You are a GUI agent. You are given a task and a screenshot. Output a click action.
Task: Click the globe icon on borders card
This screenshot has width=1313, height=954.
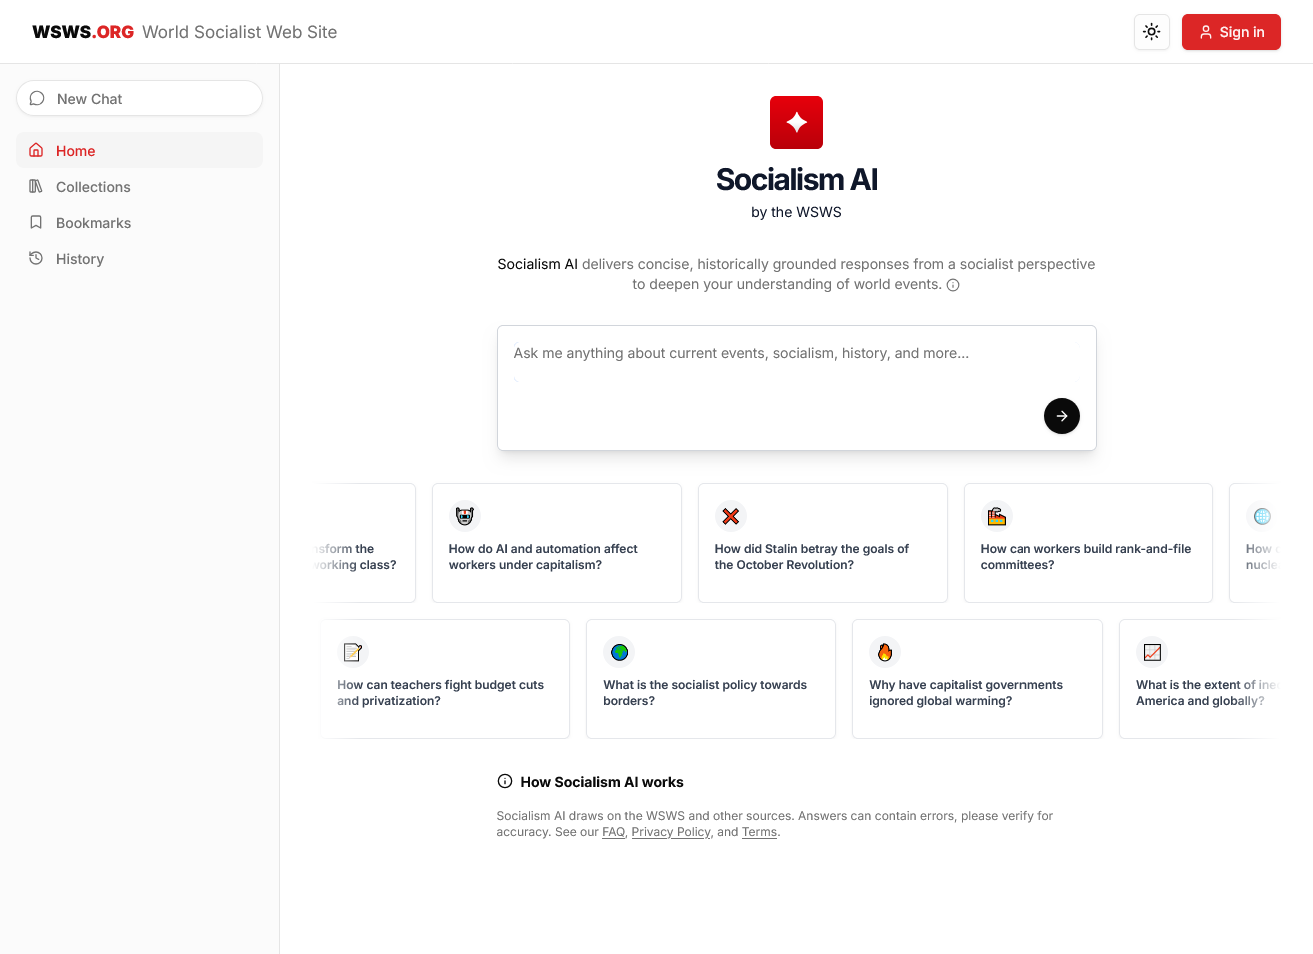point(620,652)
